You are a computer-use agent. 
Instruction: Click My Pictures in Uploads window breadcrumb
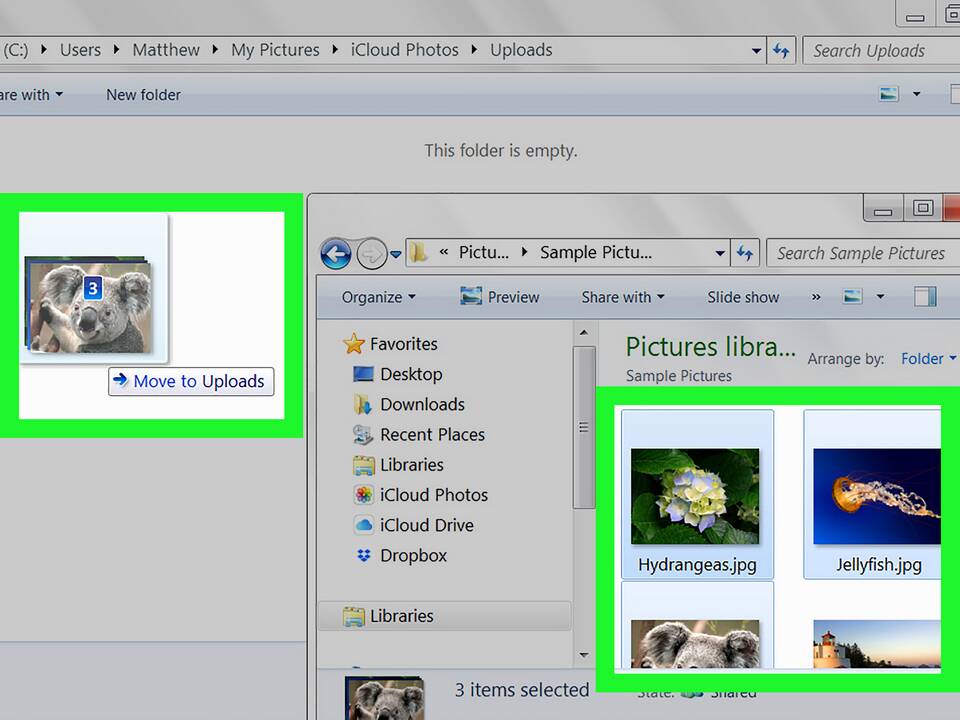[x=275, y=50]
